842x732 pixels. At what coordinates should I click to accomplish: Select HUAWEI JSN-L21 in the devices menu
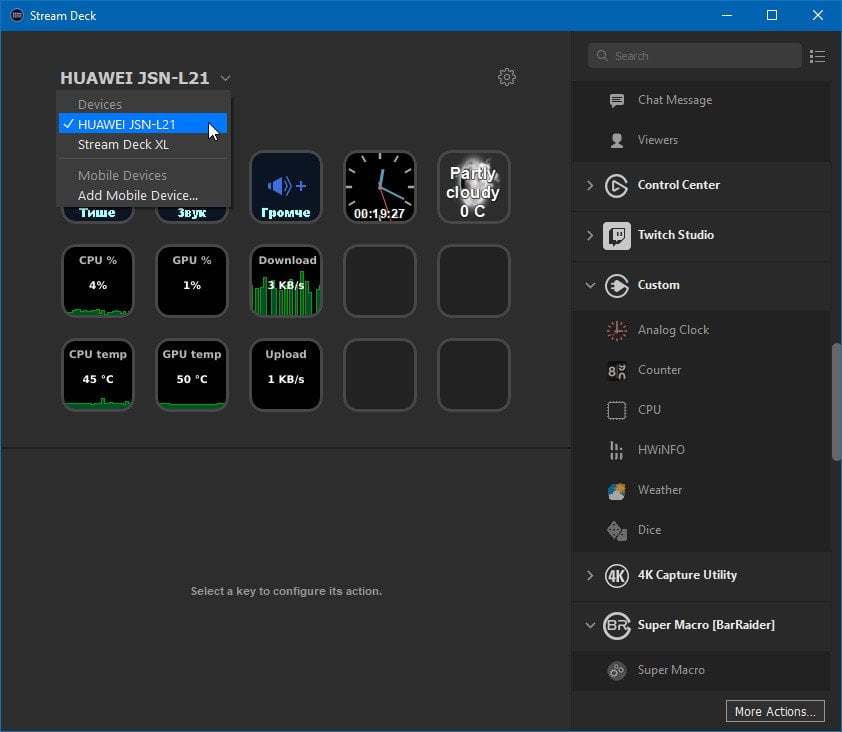pos(143,124)
